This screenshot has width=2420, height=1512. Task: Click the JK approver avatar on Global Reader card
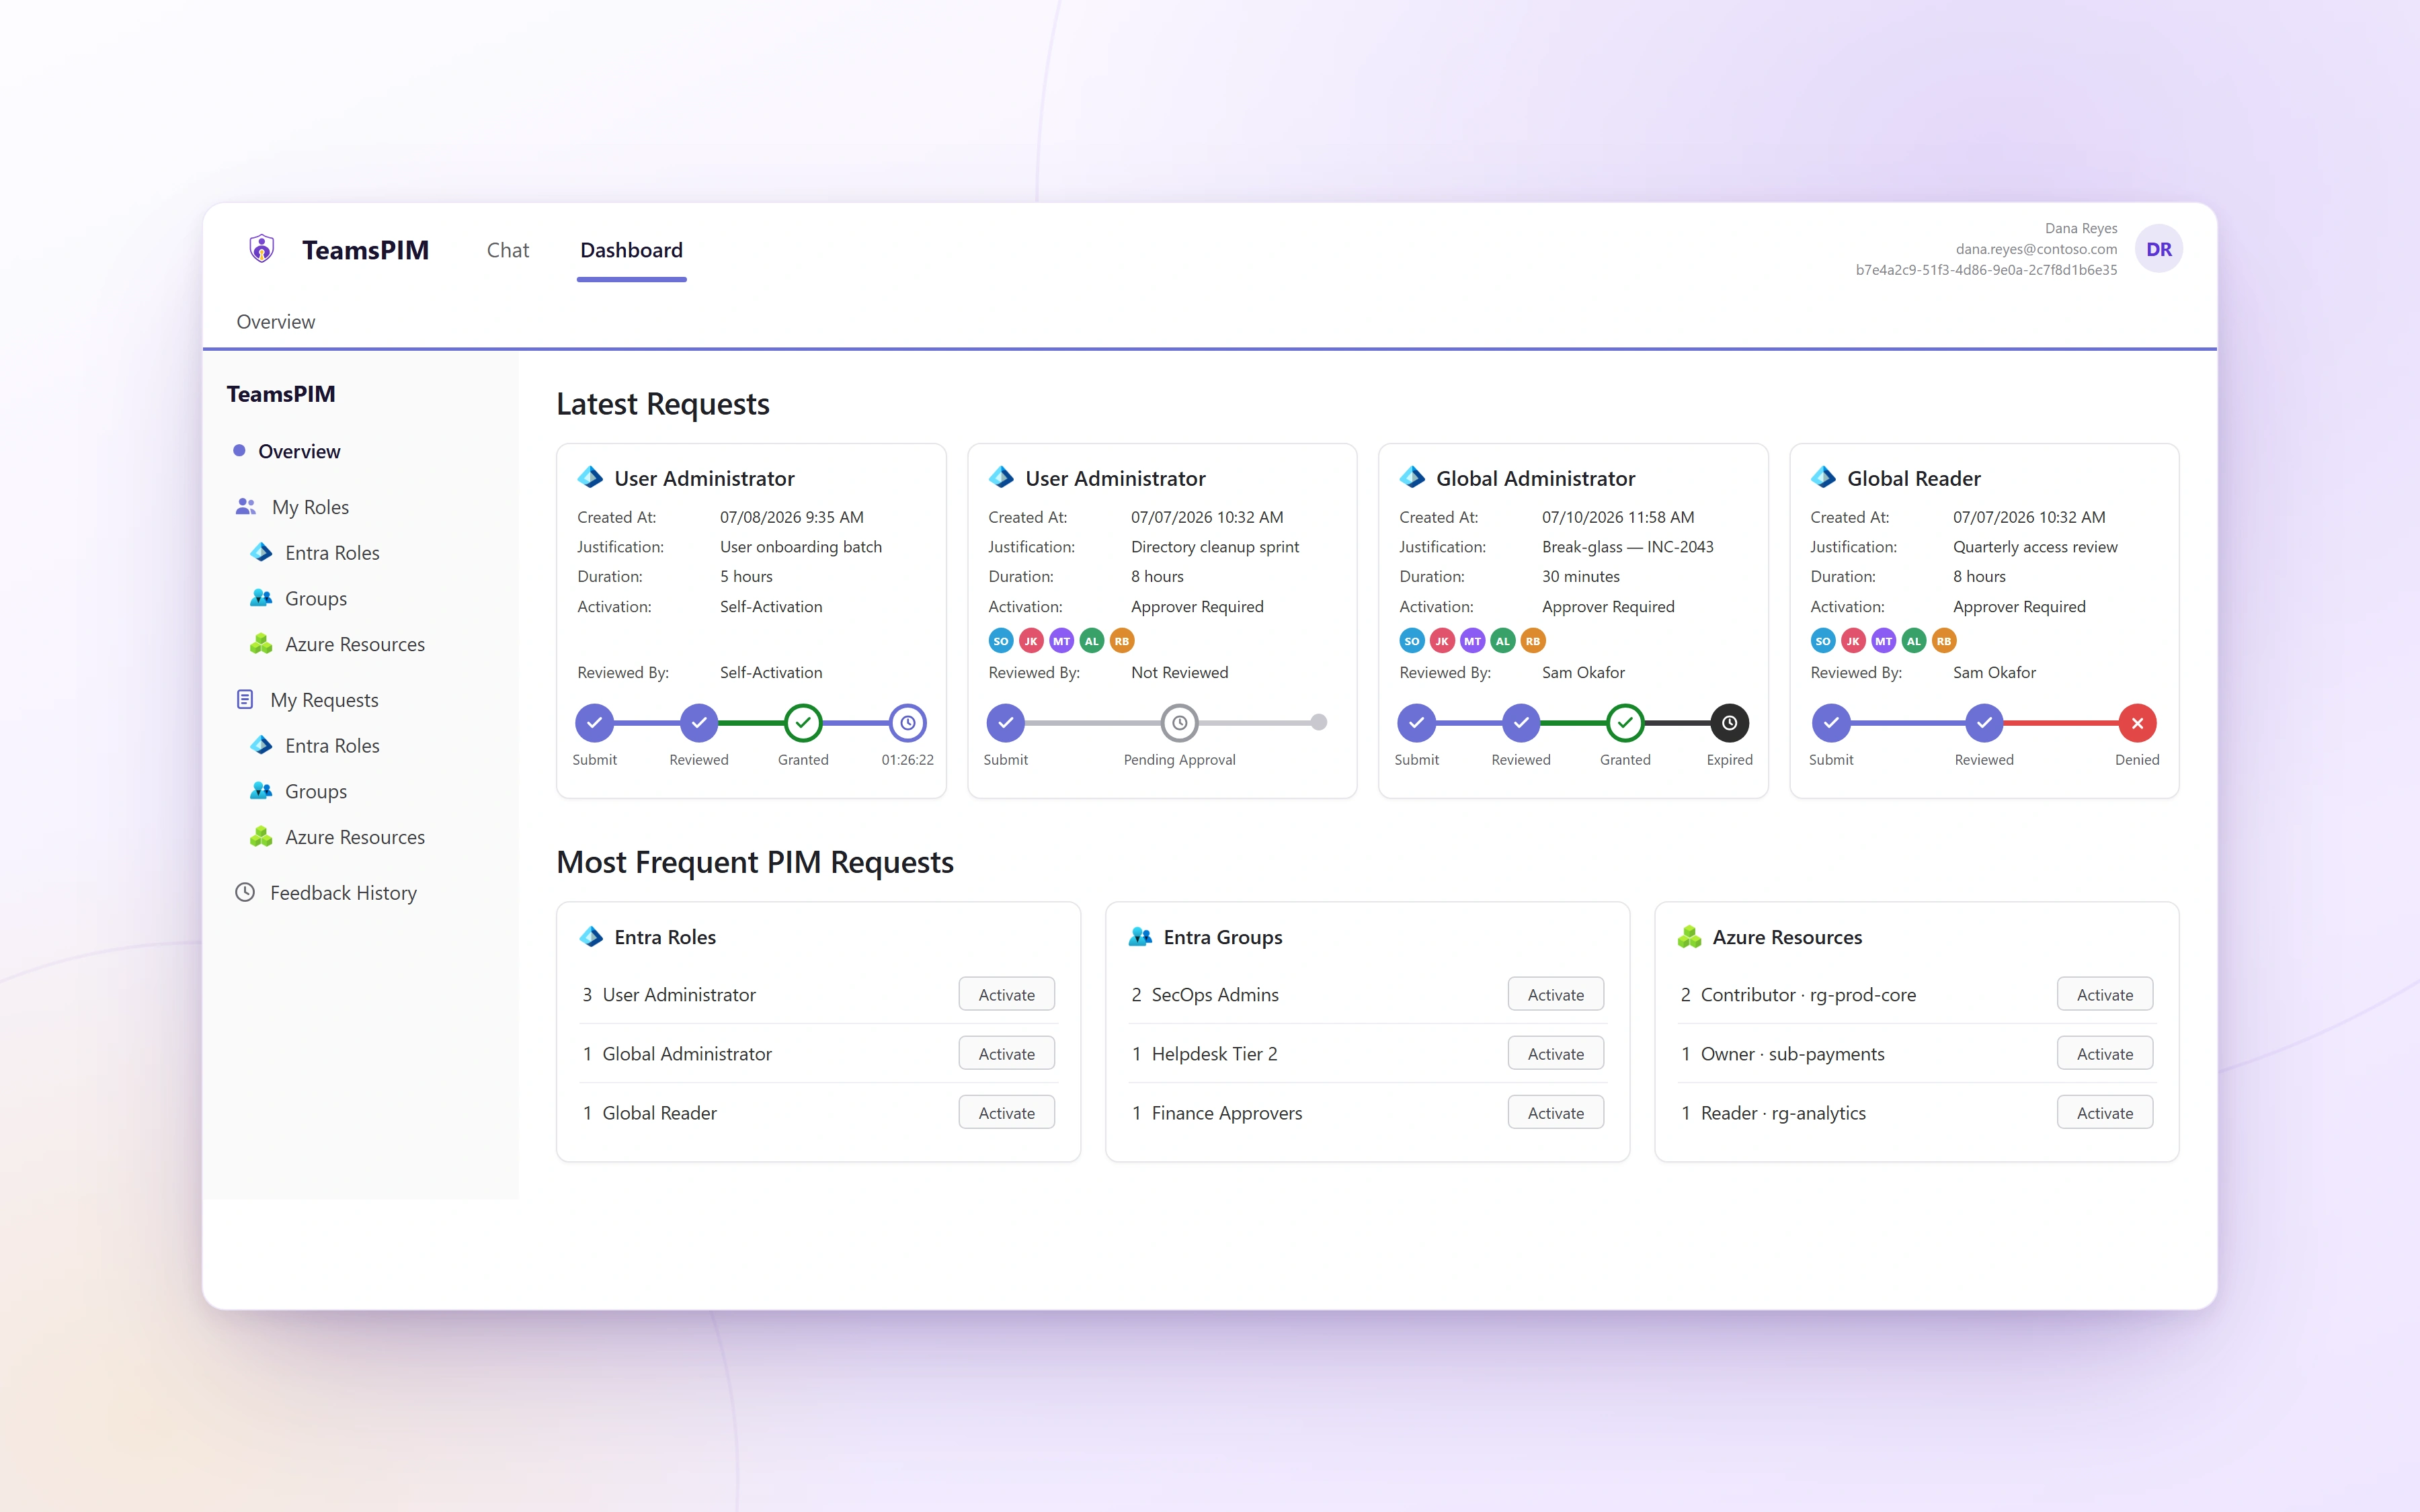tap(1853, 641)
